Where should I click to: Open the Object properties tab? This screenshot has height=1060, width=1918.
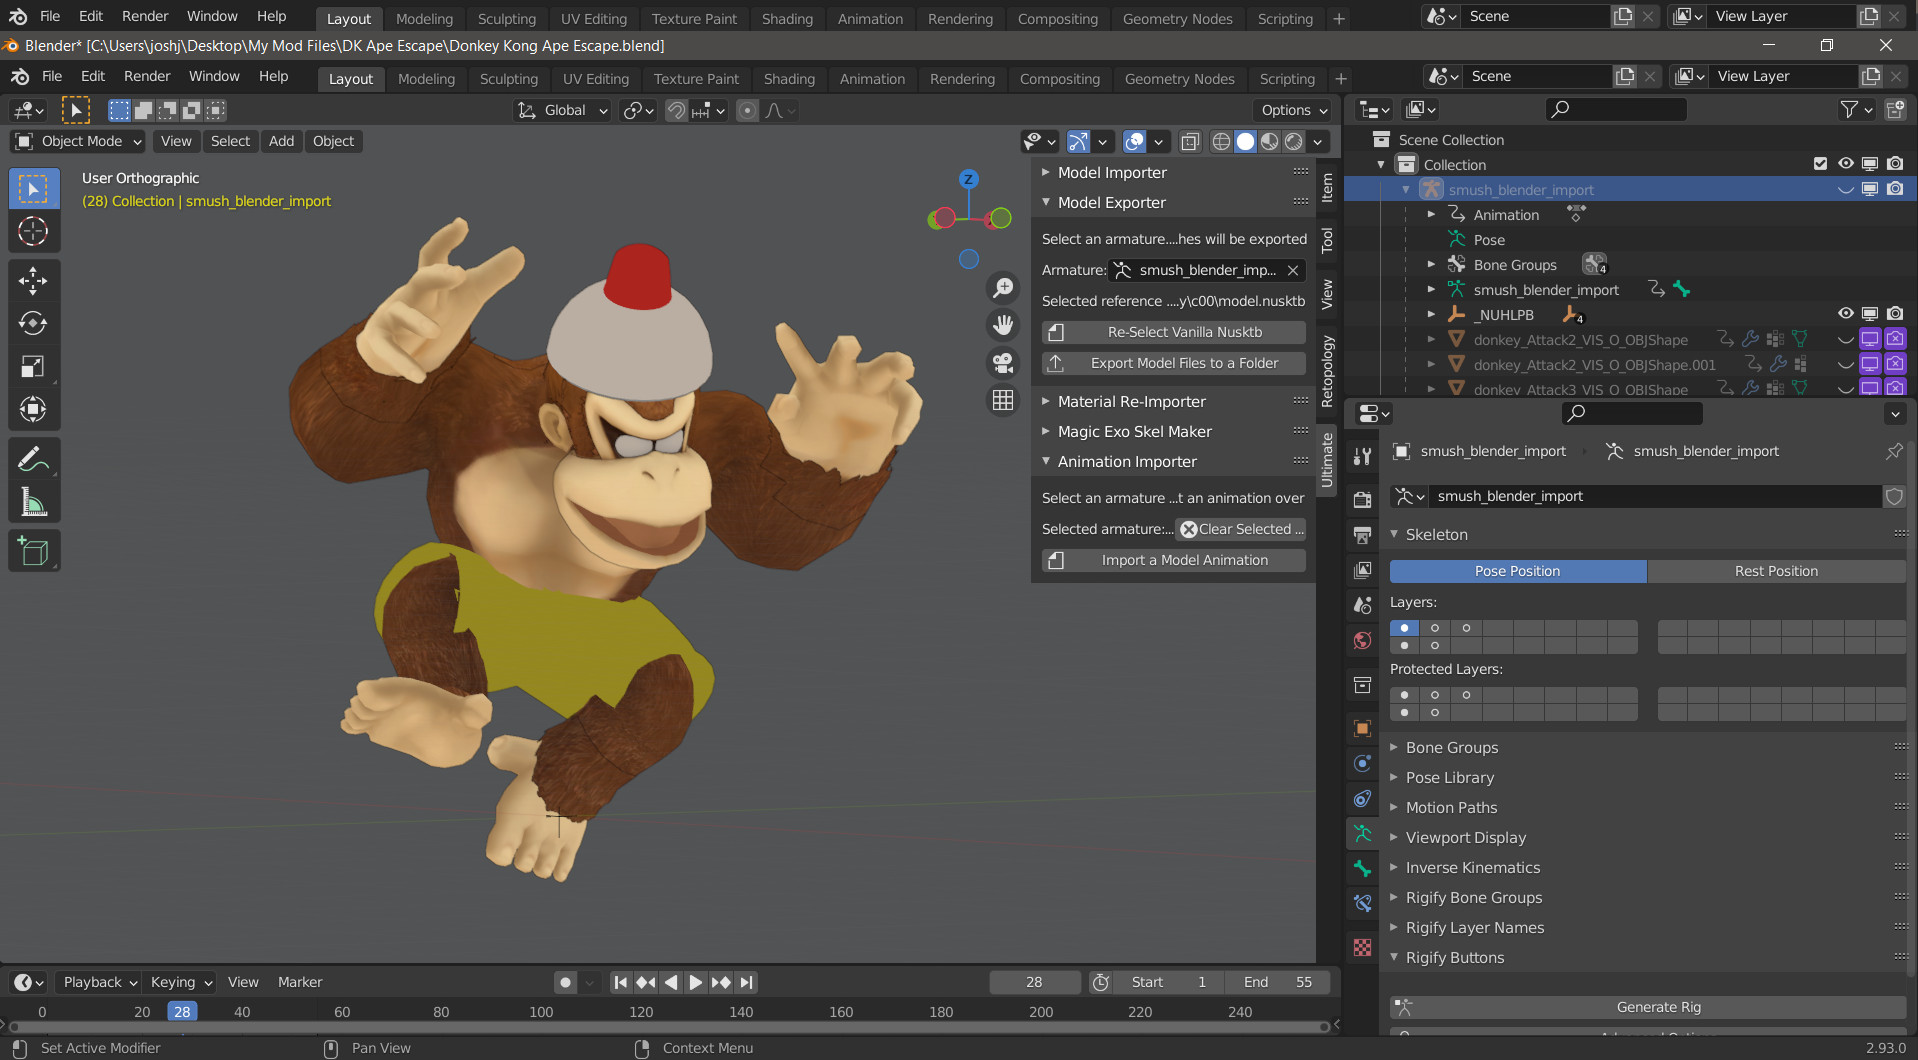(x=1362, y=728)
